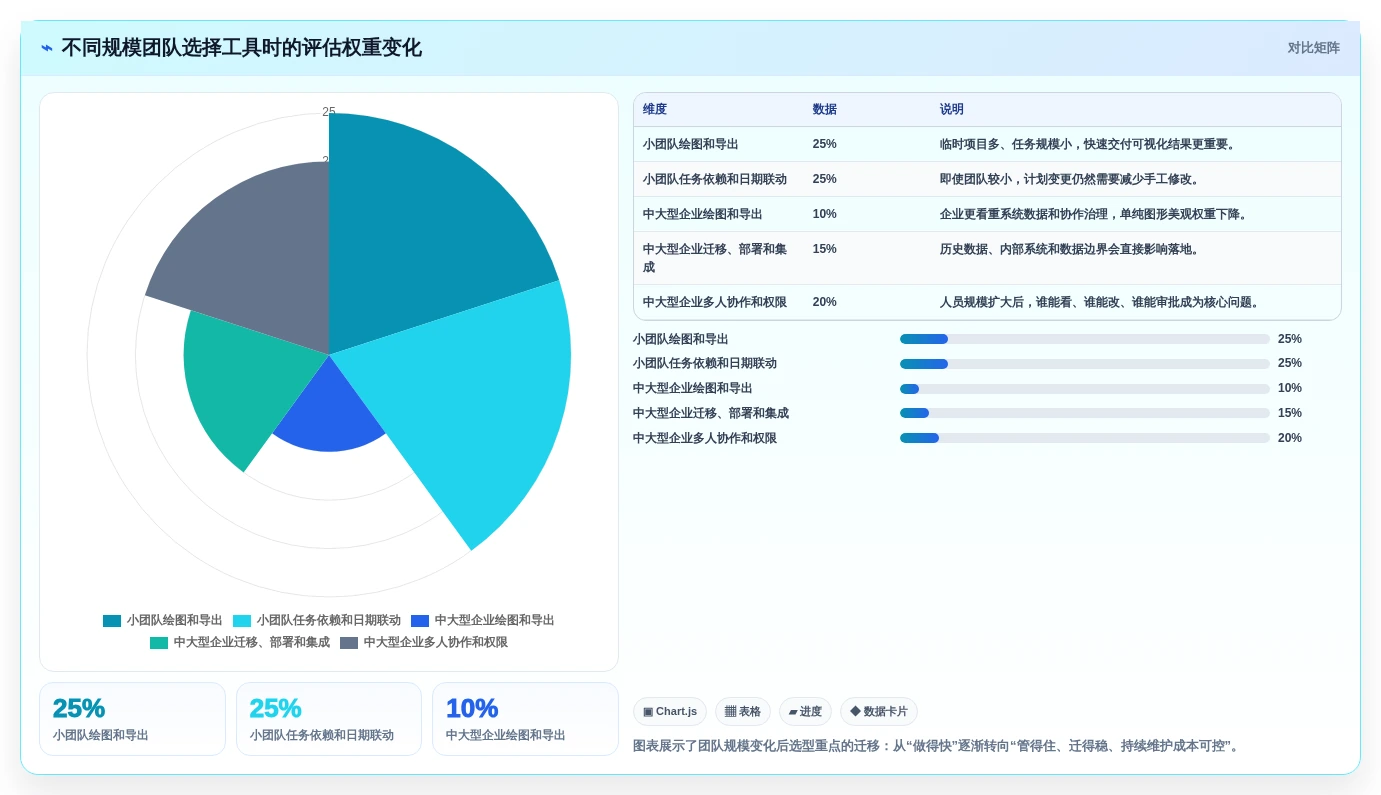The image size is (1381, 795).
Task: Click progress bar for 中大型企业绘图和导出
Action: click(x=1085, y=389)
